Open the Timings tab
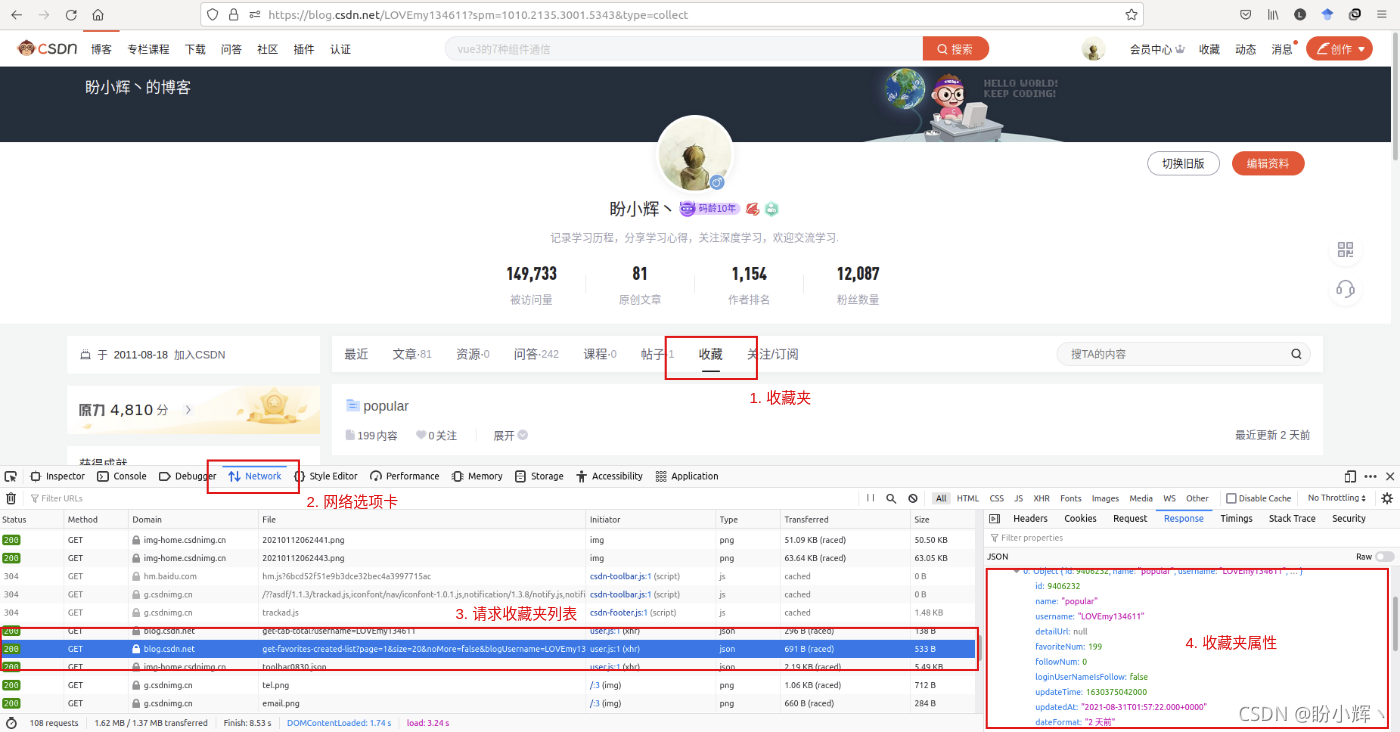Image resolution: width=1400 pixels, height=732 pixels. pyautogui.click(x=1236, y=519)
